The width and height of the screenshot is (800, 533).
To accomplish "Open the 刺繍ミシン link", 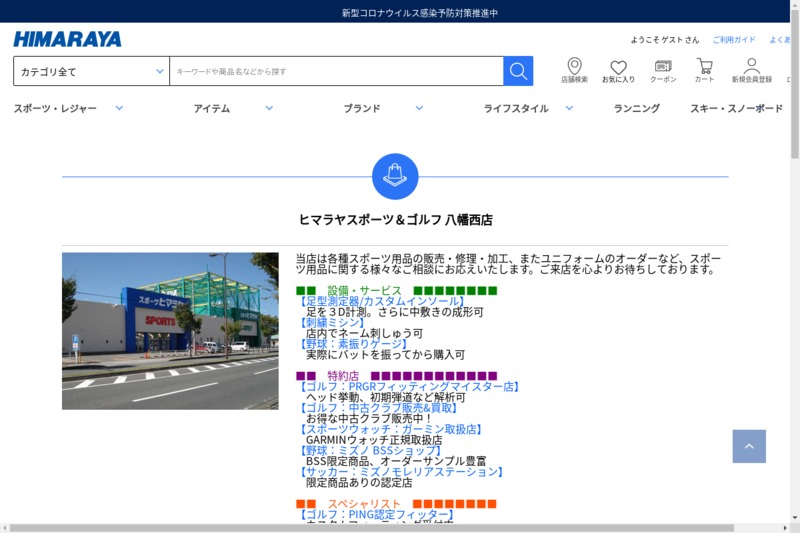I will coord(331,323).
